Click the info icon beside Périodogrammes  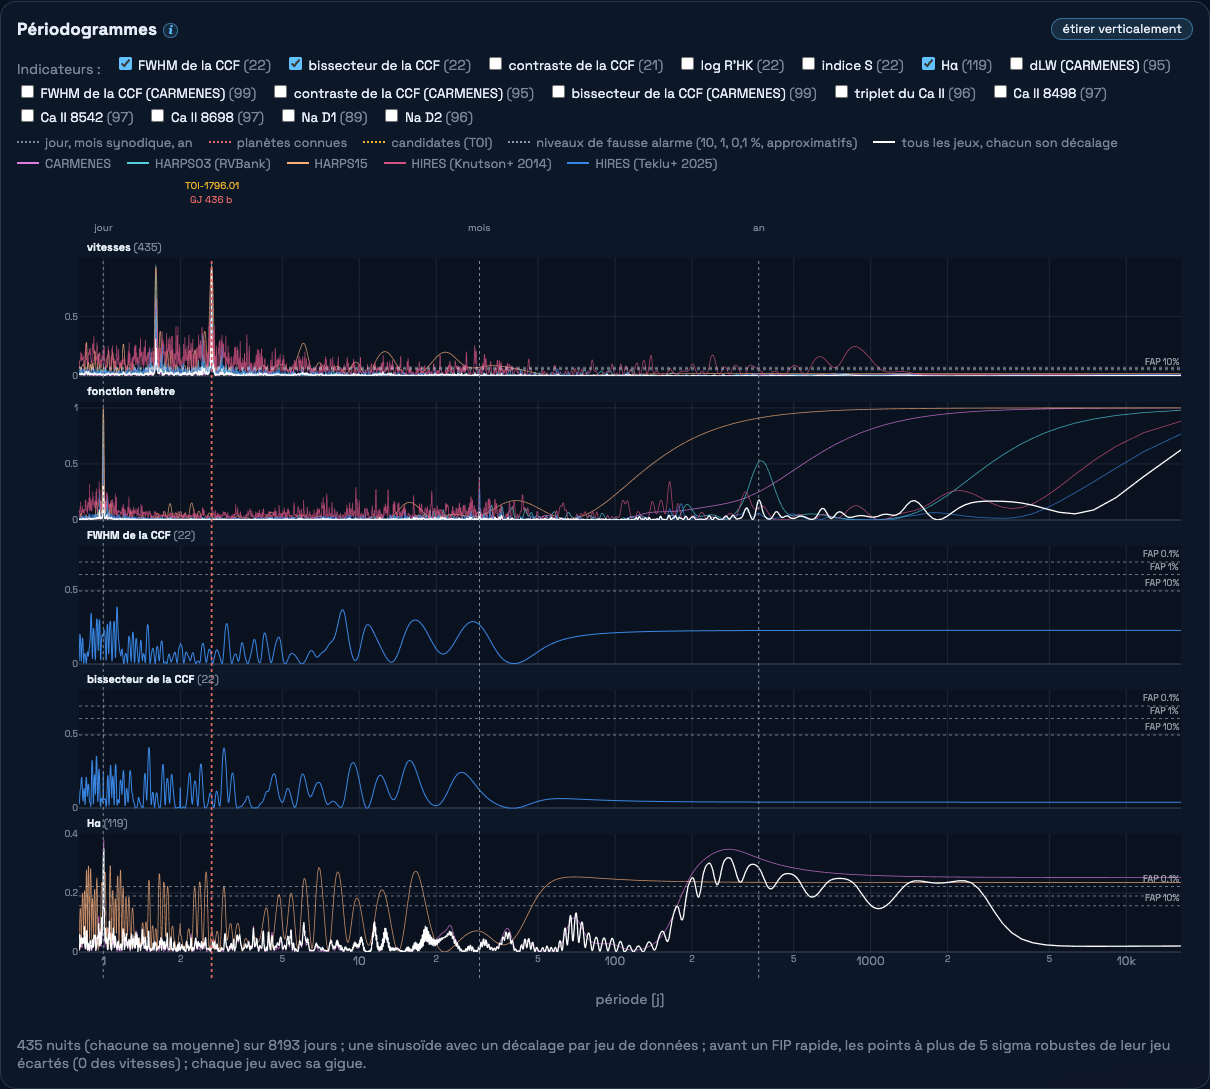(171, 30)
